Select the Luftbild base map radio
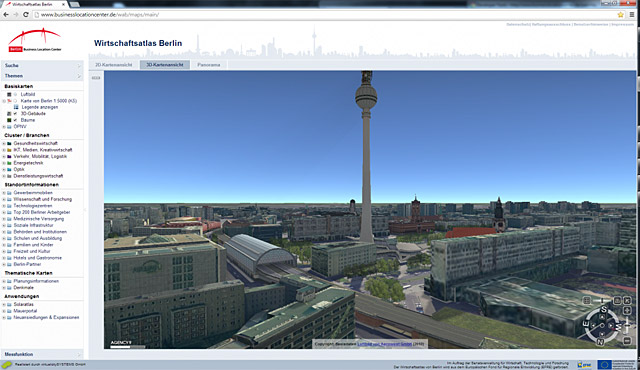 16,94
